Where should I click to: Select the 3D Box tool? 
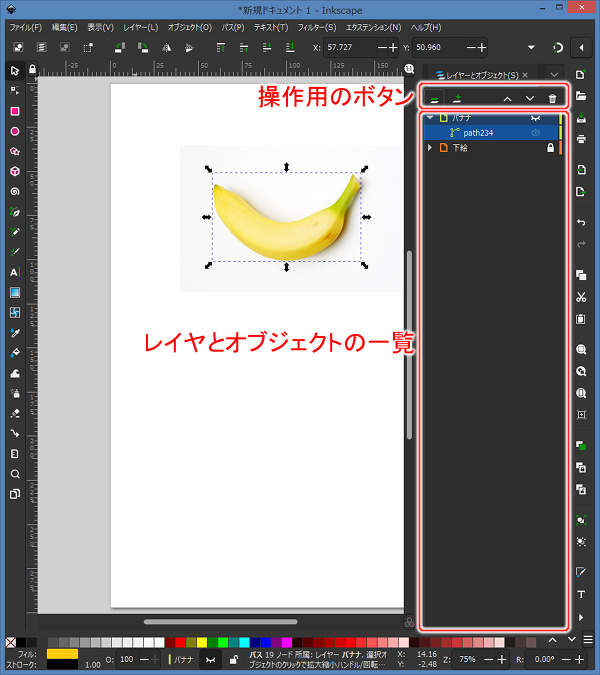15,171
